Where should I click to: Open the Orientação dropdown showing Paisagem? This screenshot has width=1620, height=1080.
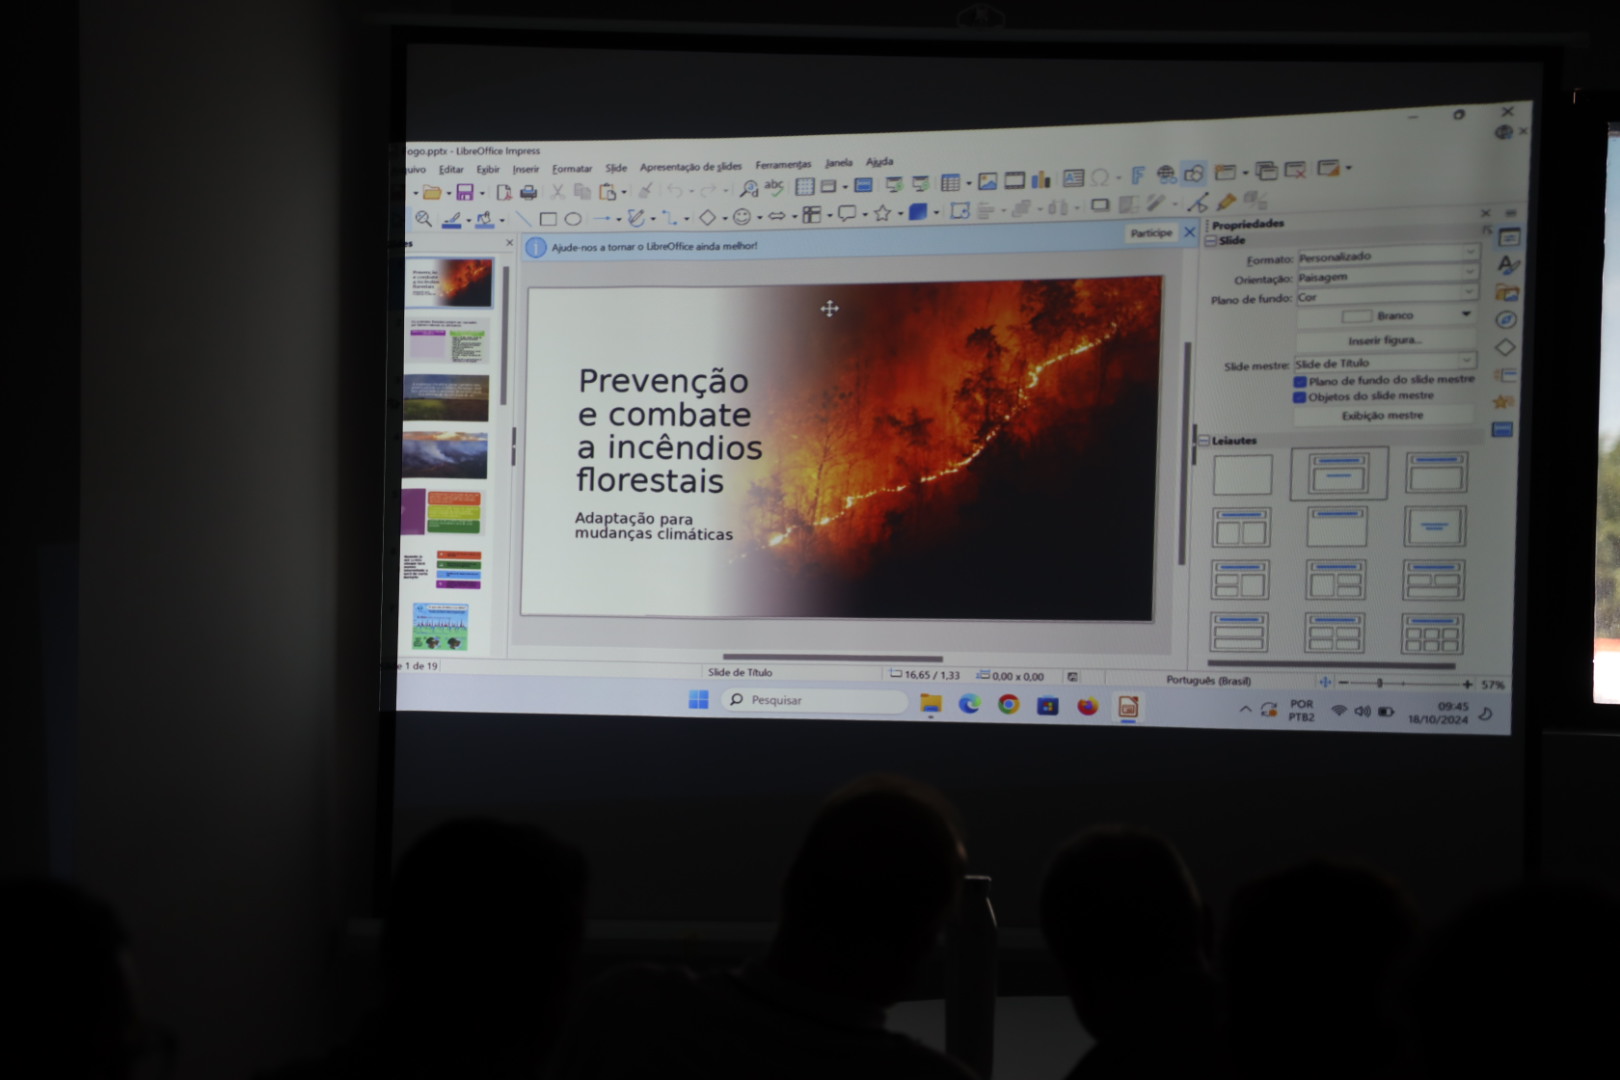click(x=1386, y=277)
